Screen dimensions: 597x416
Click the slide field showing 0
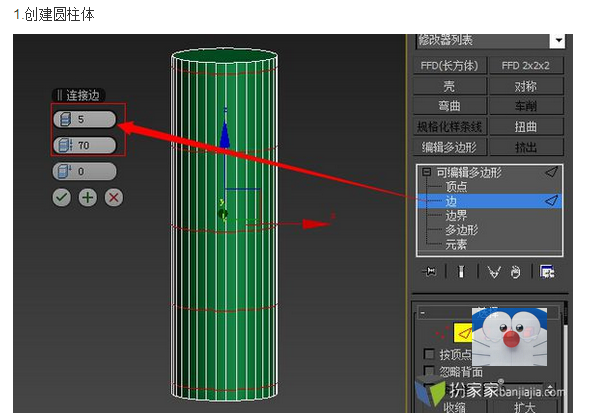(x=85, y=171)
